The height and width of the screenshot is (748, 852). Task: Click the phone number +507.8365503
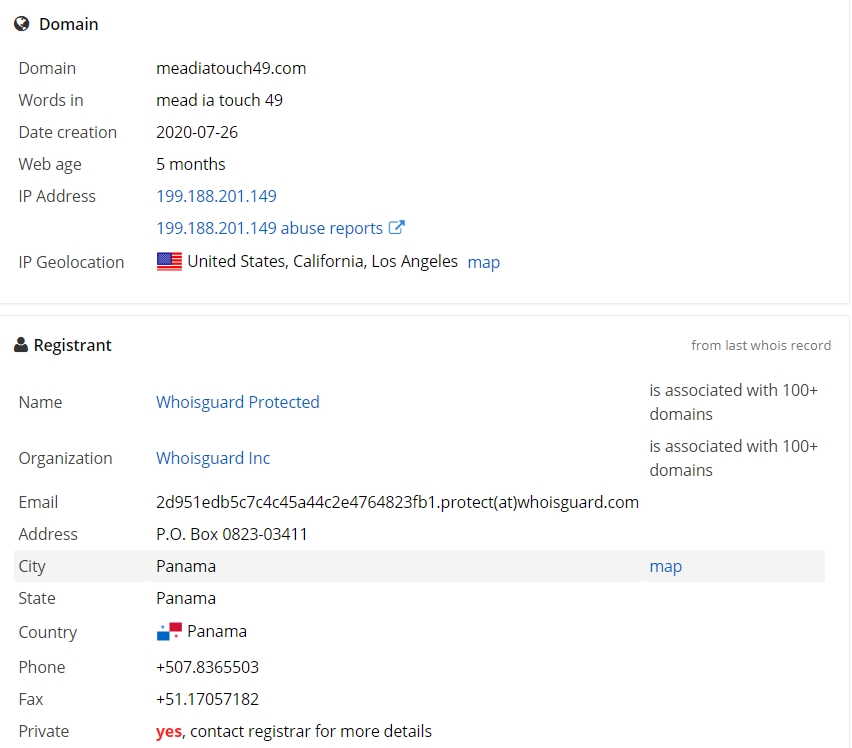[208, 667]
